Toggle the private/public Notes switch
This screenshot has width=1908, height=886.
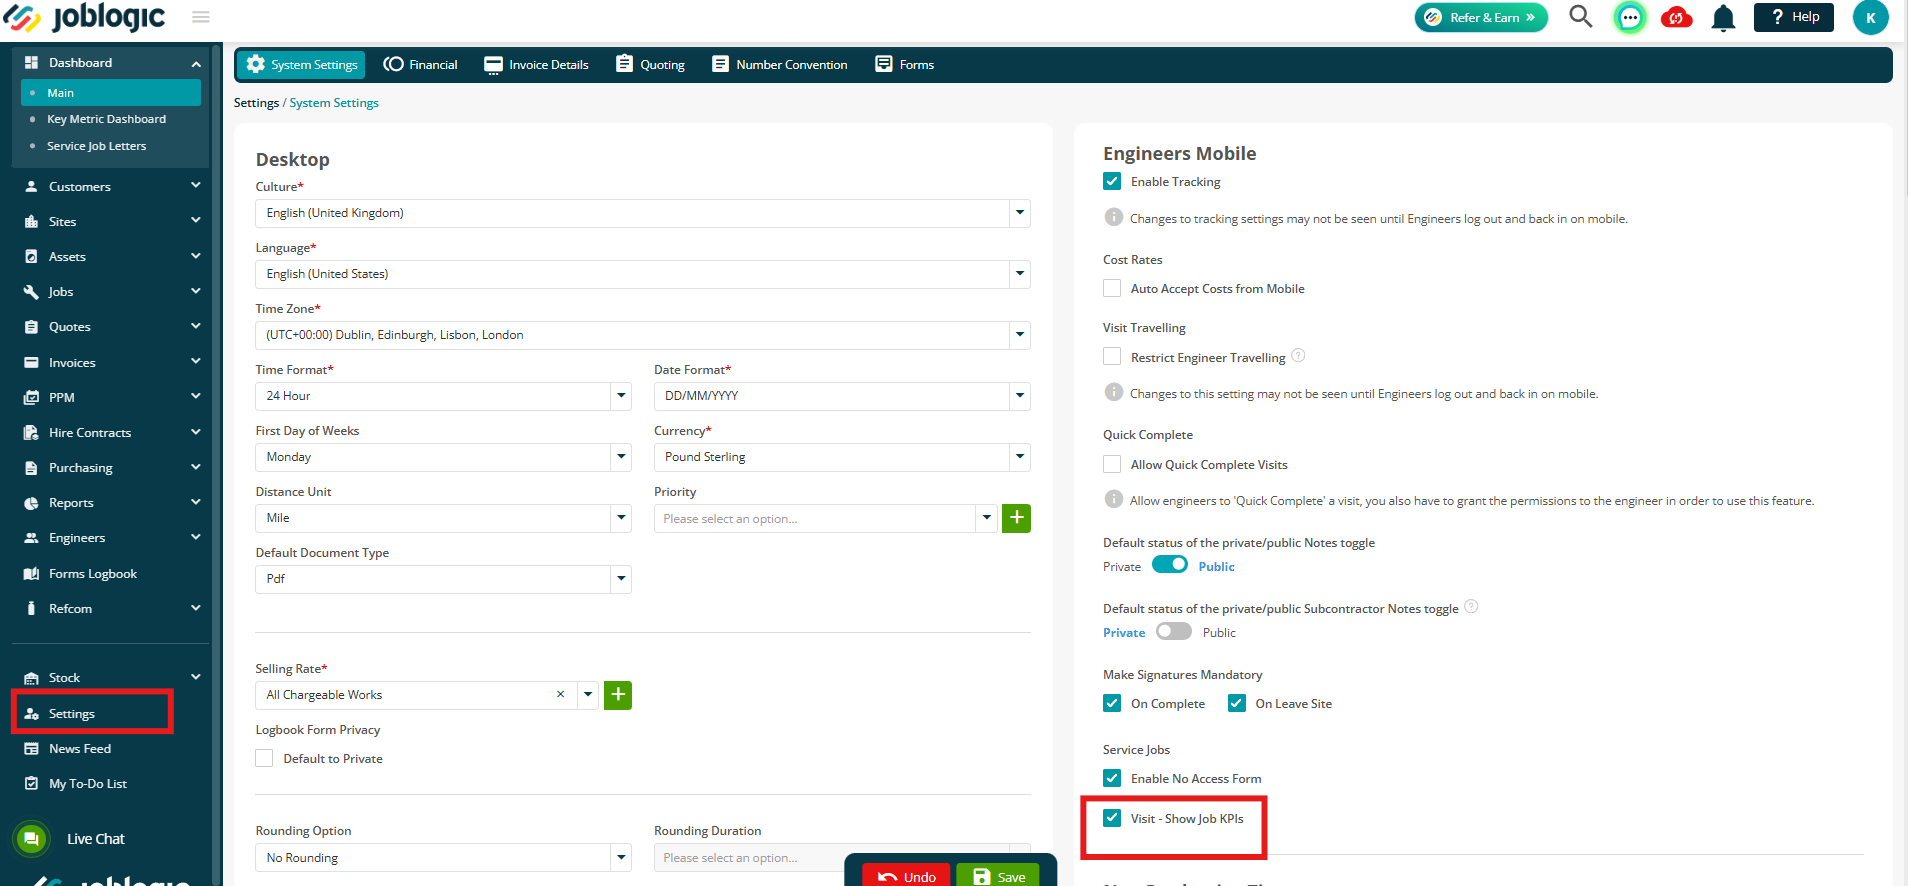pyautogui.click(x=1170, y=565)
